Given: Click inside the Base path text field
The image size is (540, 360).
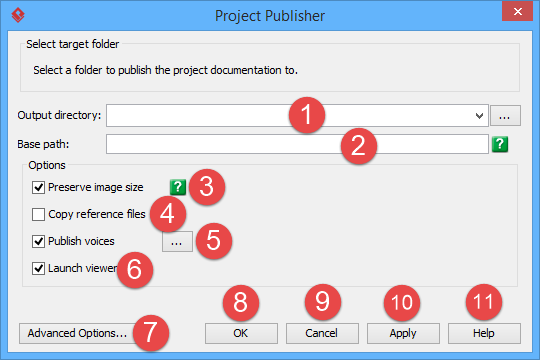Looking at the screenshot, I should (297, 144).
